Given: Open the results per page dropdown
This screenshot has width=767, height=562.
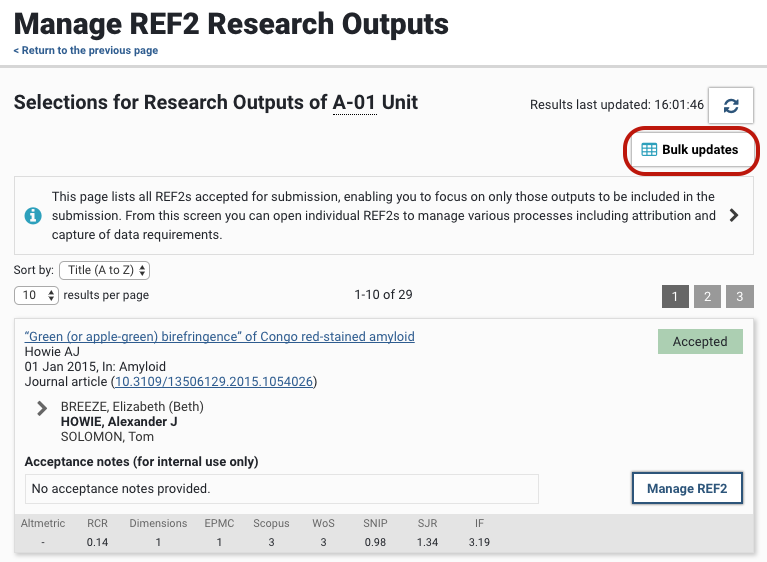Looking at the screenshot, I should tap(36, 295).
